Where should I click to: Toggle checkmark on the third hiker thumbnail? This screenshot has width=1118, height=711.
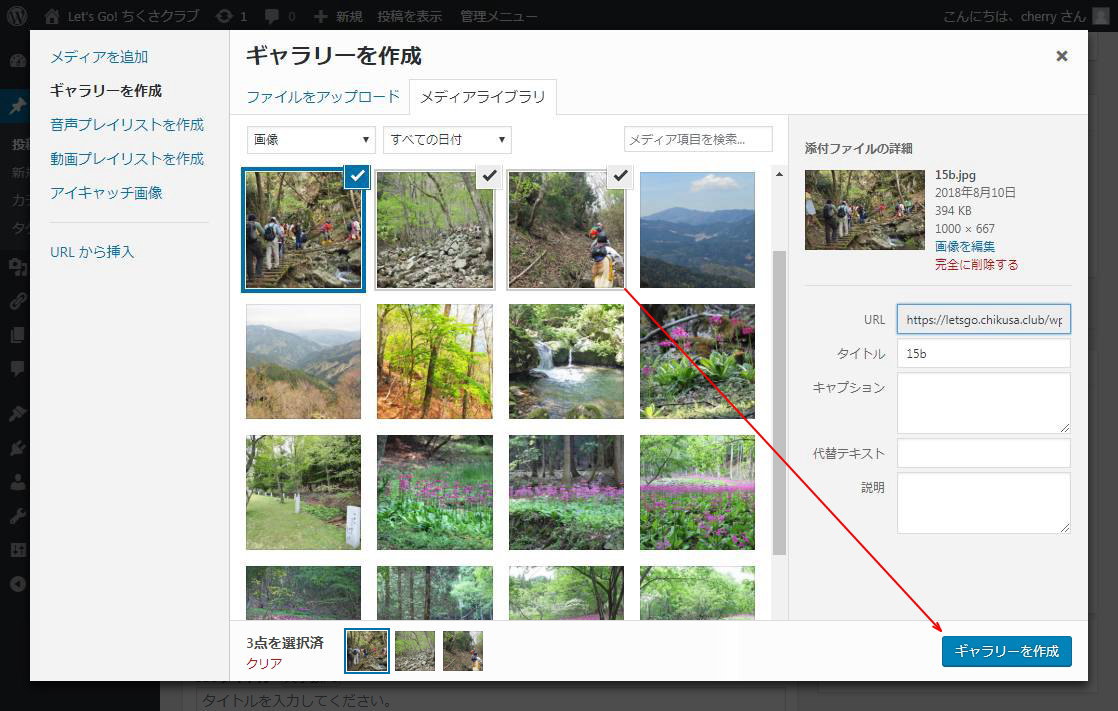(620, 176)
